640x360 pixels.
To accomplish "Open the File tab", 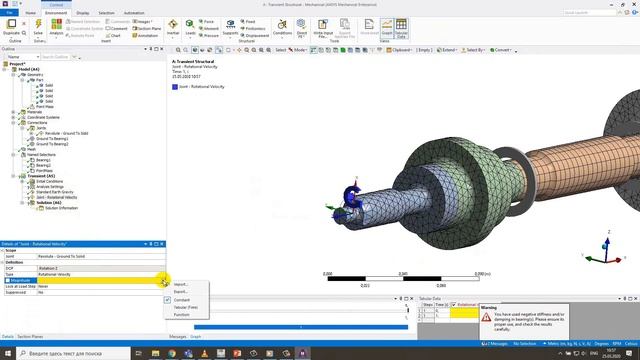I will point(9,13).
